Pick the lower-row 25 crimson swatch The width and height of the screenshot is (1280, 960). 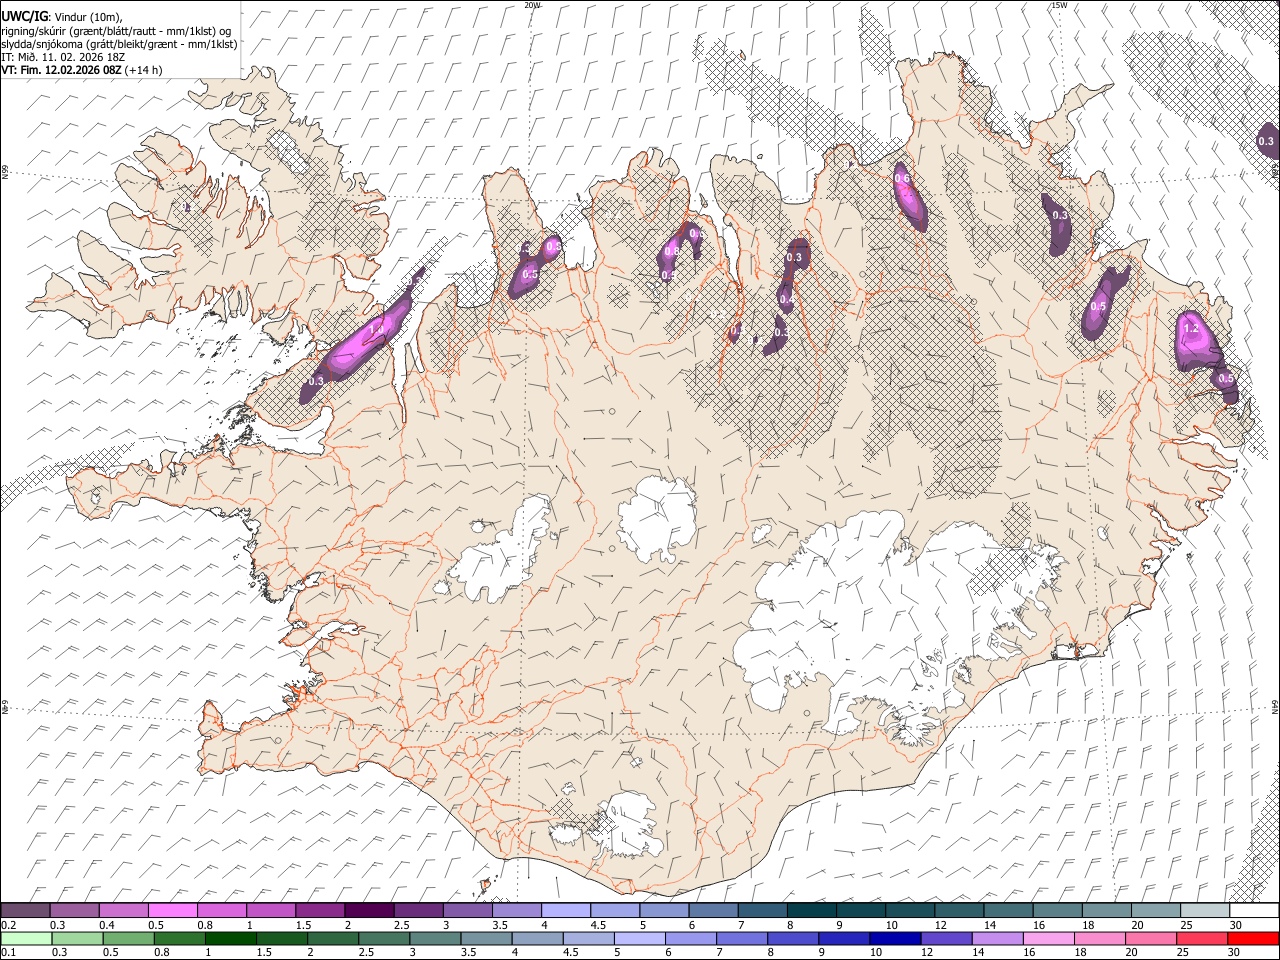1201,938
